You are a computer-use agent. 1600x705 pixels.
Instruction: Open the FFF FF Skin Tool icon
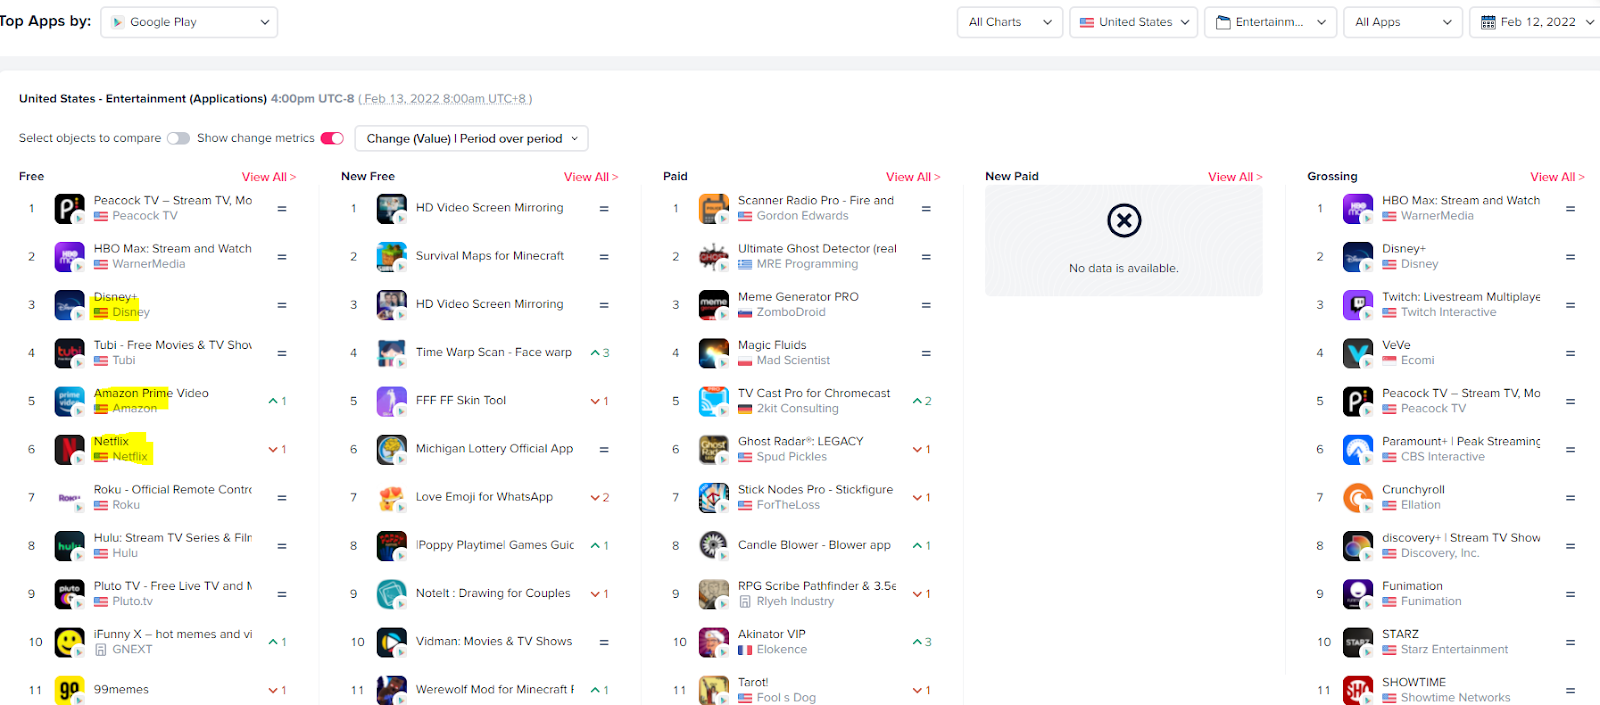click(391, 401)
